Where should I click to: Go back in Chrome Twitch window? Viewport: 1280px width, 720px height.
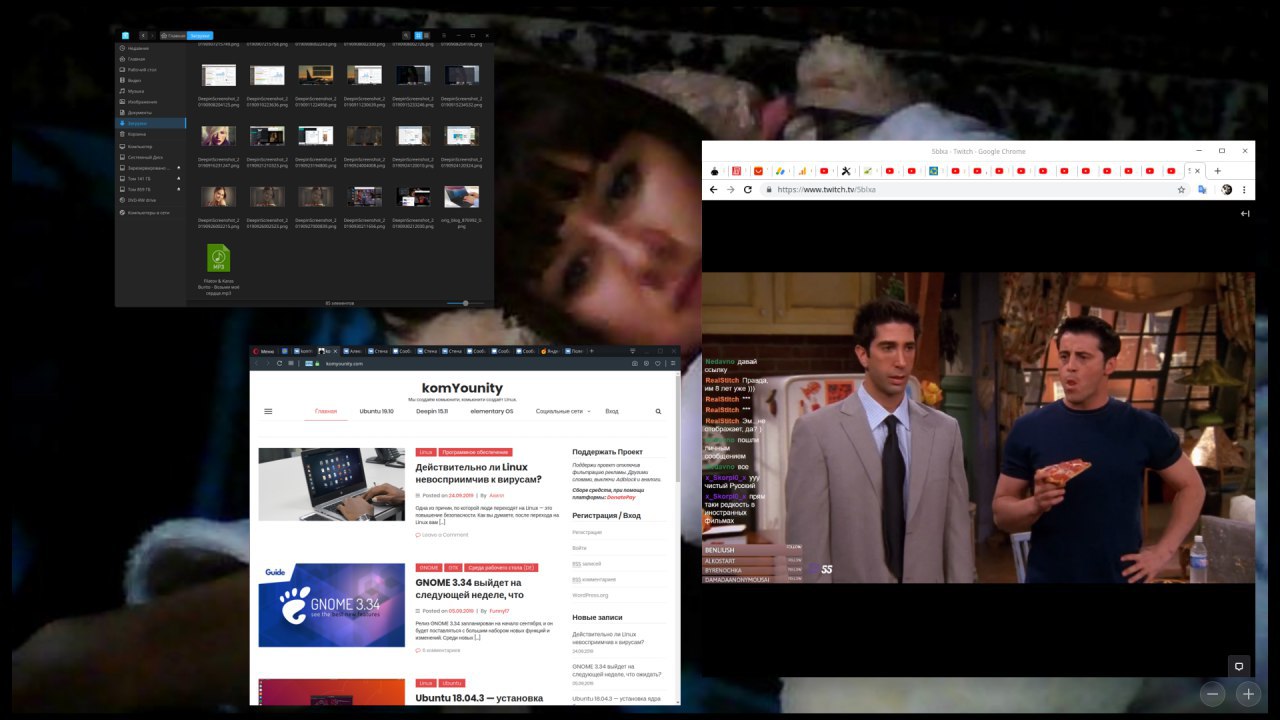tap(713, 189)
